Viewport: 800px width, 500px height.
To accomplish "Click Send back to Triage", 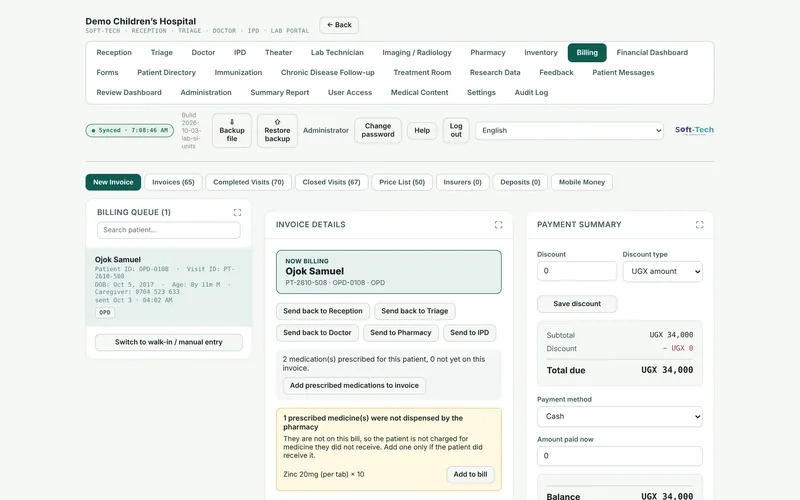I will click(x=415, y=311).
